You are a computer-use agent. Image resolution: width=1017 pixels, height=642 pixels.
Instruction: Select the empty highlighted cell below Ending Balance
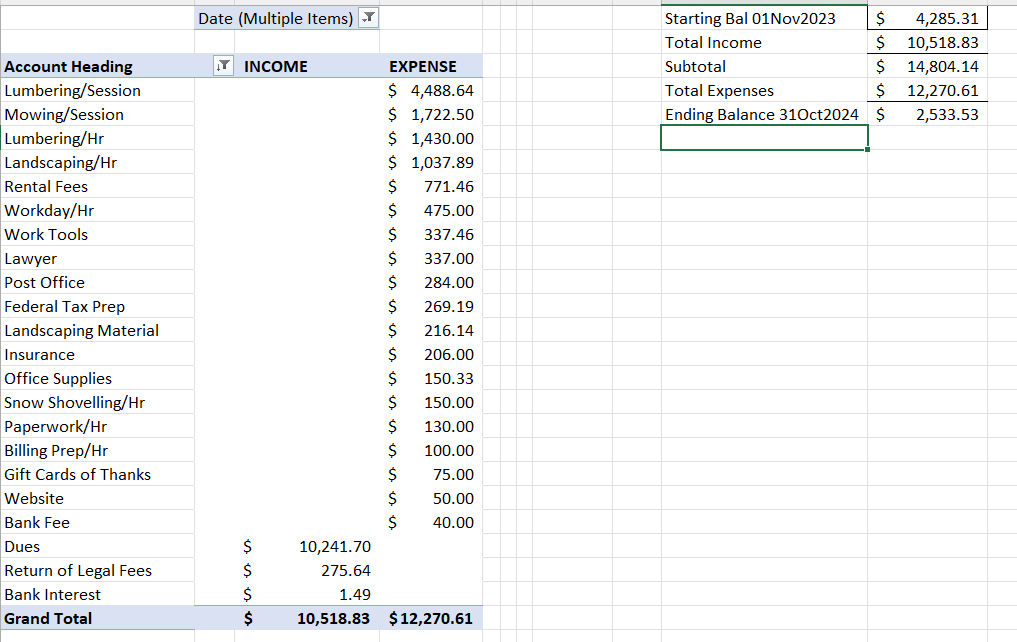[763, 138]
